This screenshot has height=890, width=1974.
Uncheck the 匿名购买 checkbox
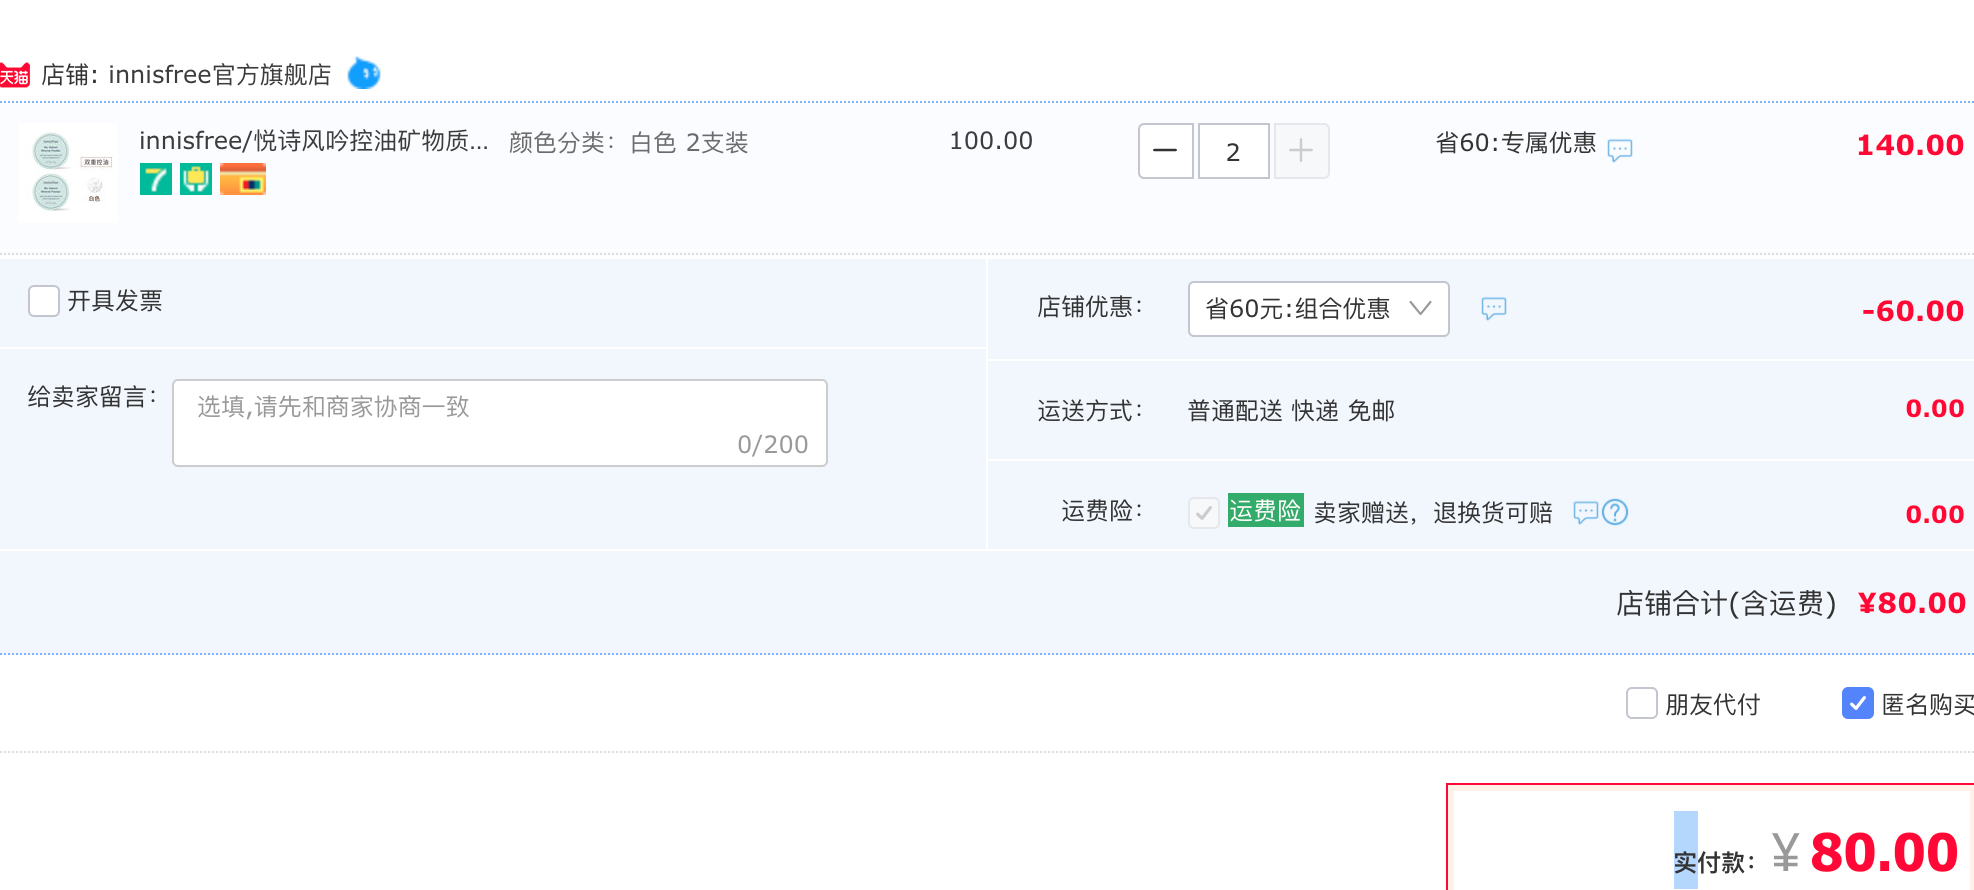coord(1858,703)
